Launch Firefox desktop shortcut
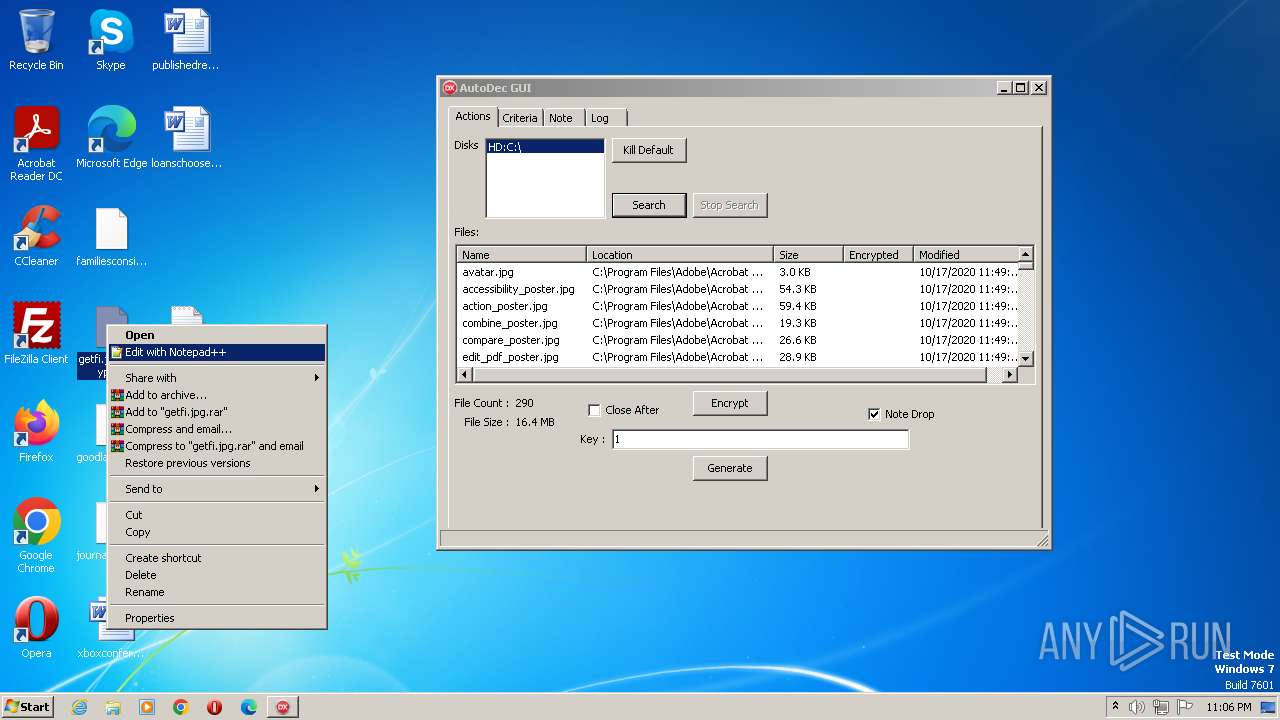The image size is (1280, 720). 36,432
